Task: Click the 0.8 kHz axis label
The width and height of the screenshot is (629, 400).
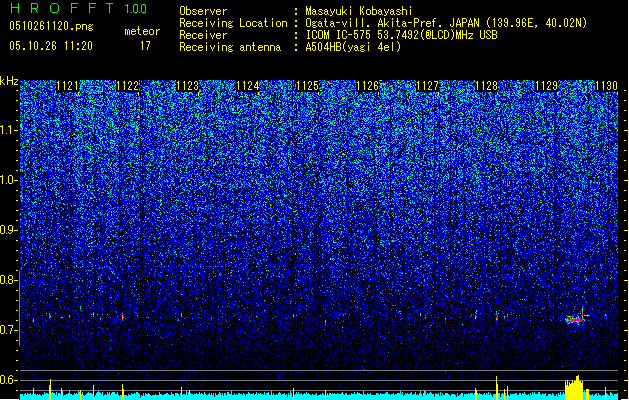Action: 8,280
